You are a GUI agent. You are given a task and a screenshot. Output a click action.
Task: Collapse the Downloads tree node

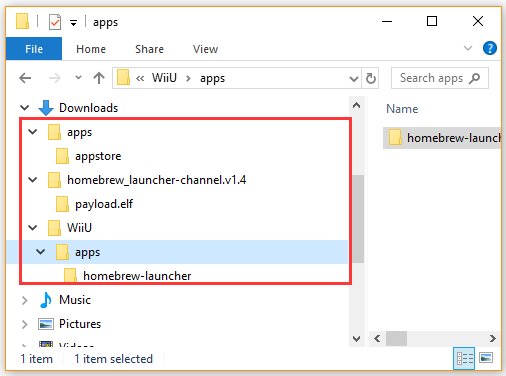click(x=24, y=108)
